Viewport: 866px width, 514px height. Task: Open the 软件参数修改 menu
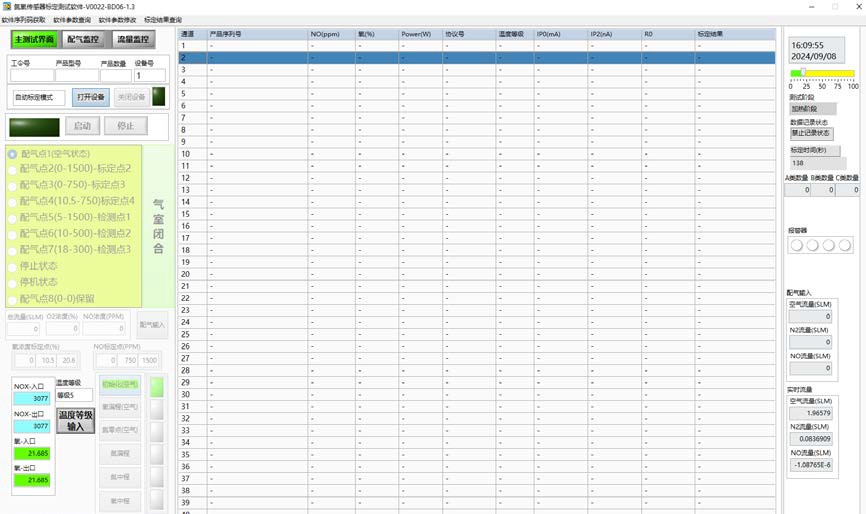point(117,20)
